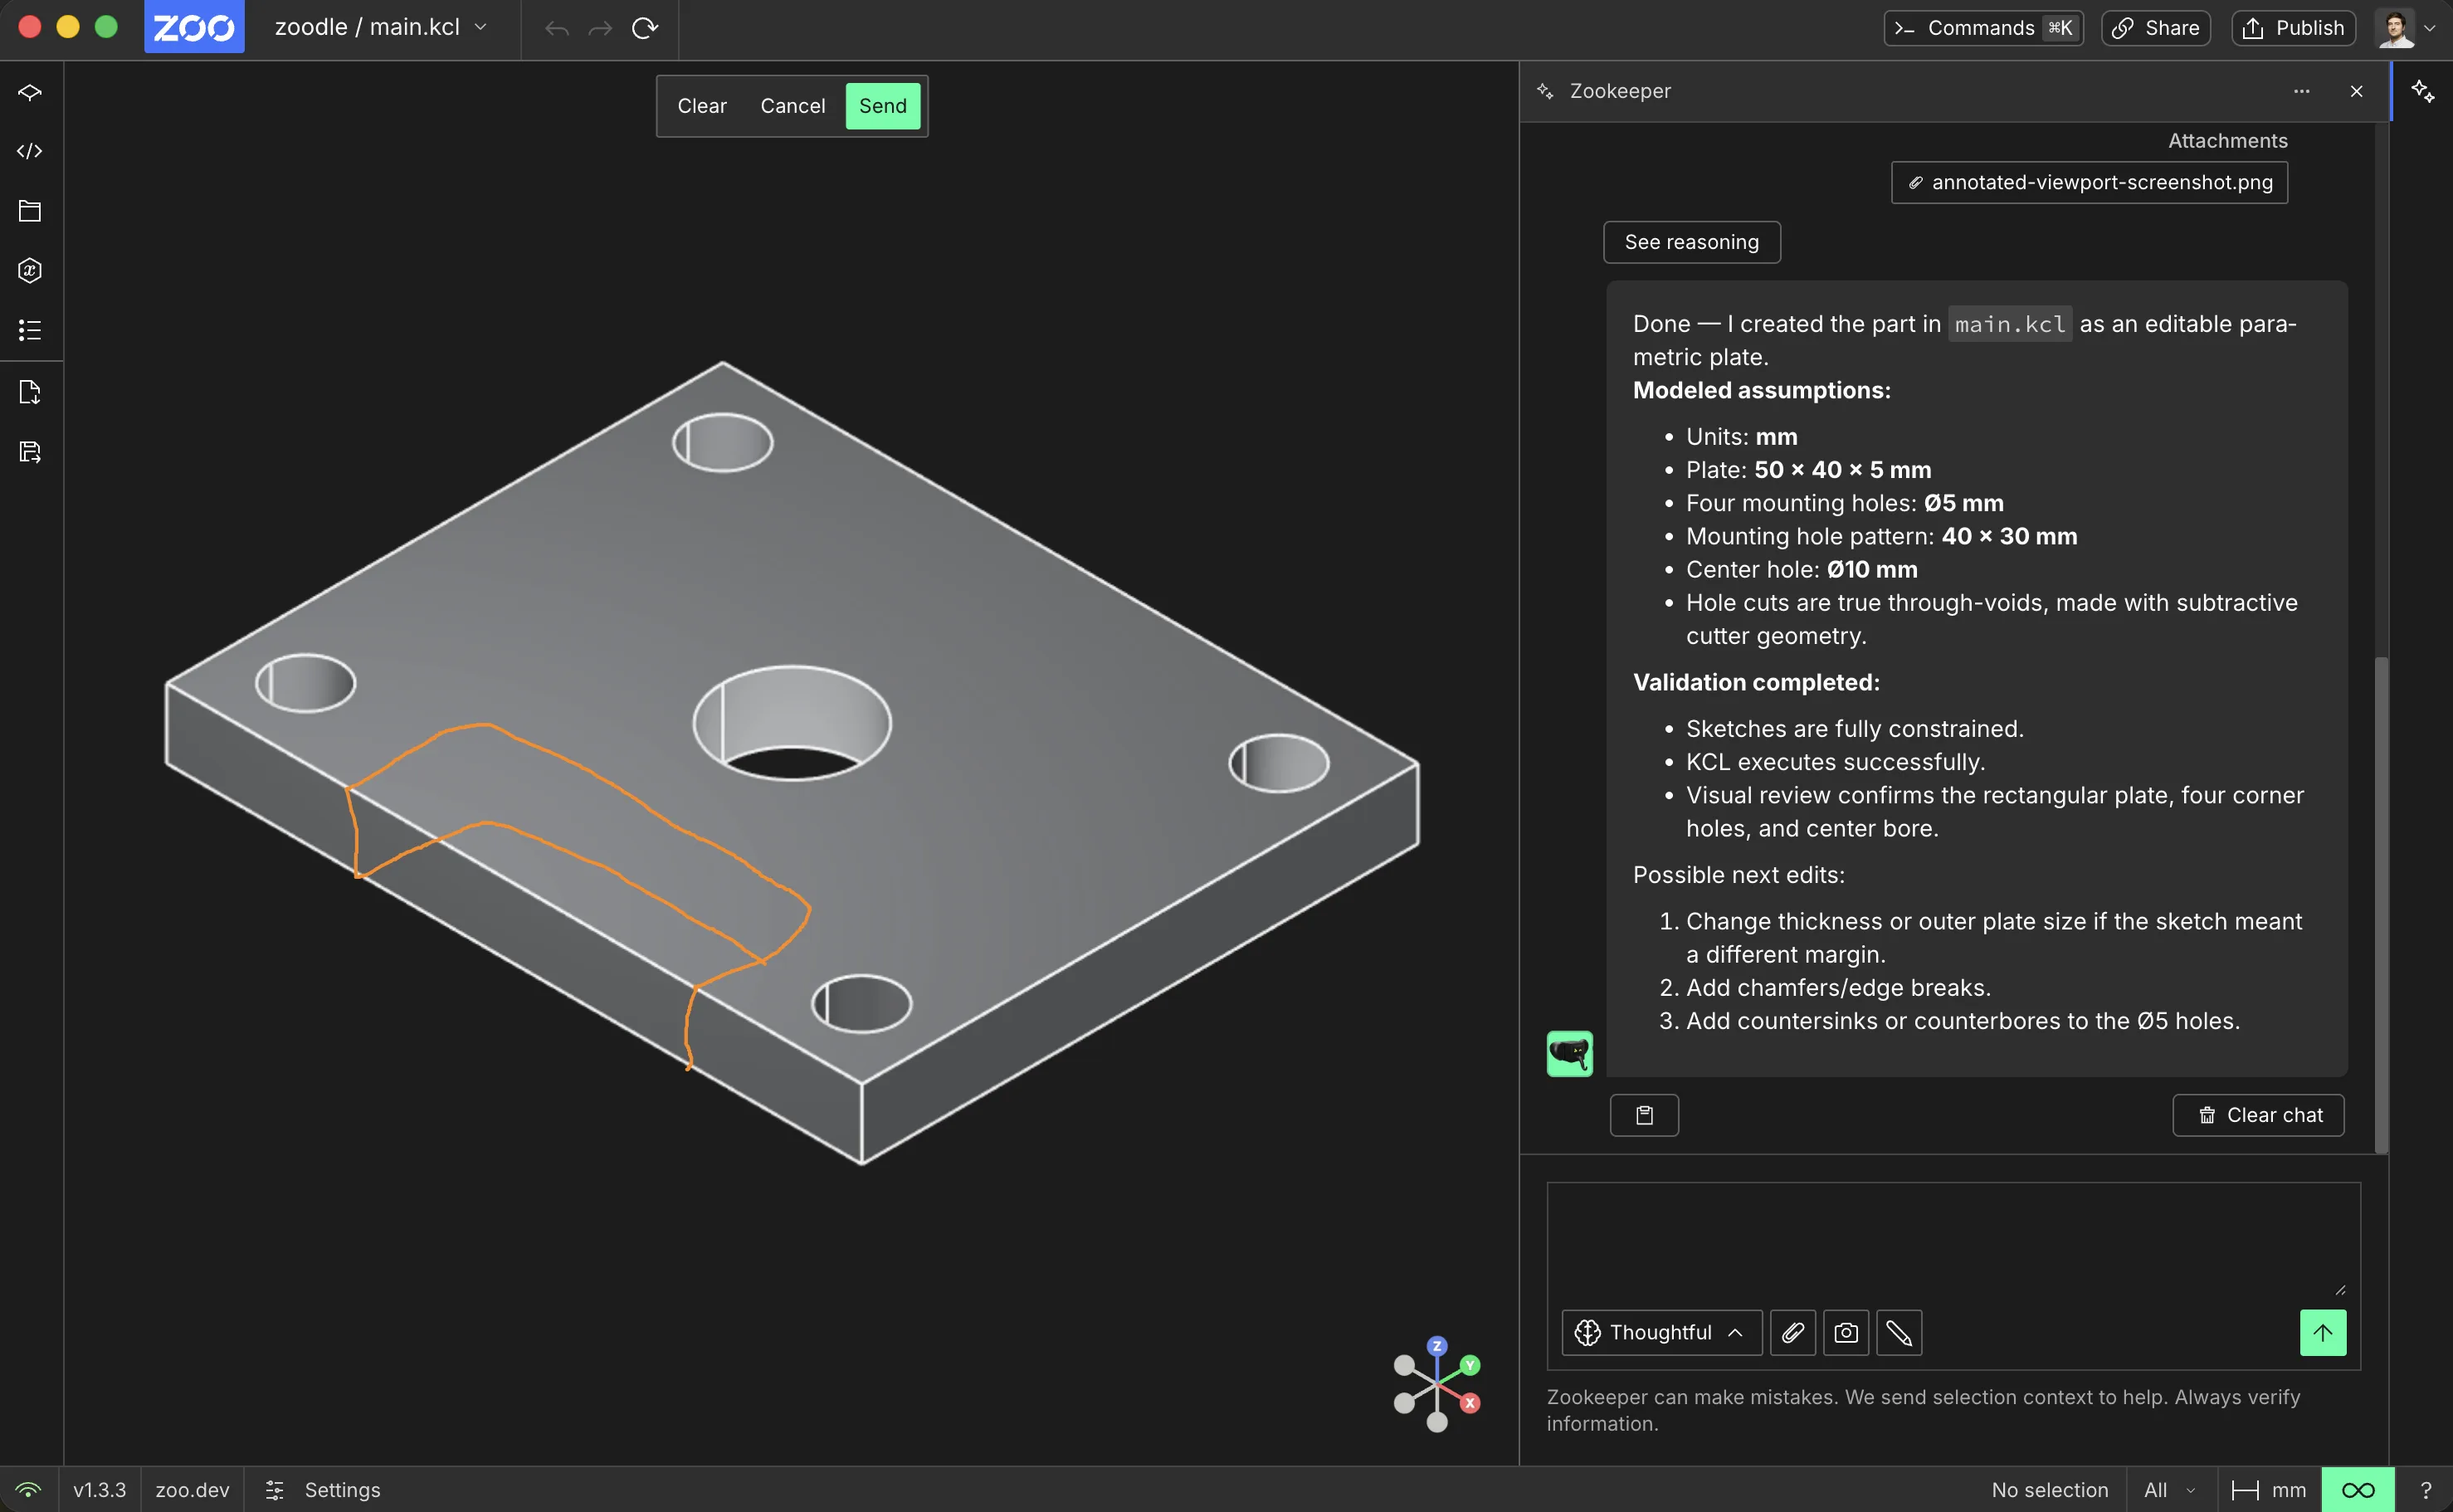Image resolution: width=2453 pixels, height=1512 pixels.
Task: Submit prompt with the green arrow button
Action: click(2323, 1333)
